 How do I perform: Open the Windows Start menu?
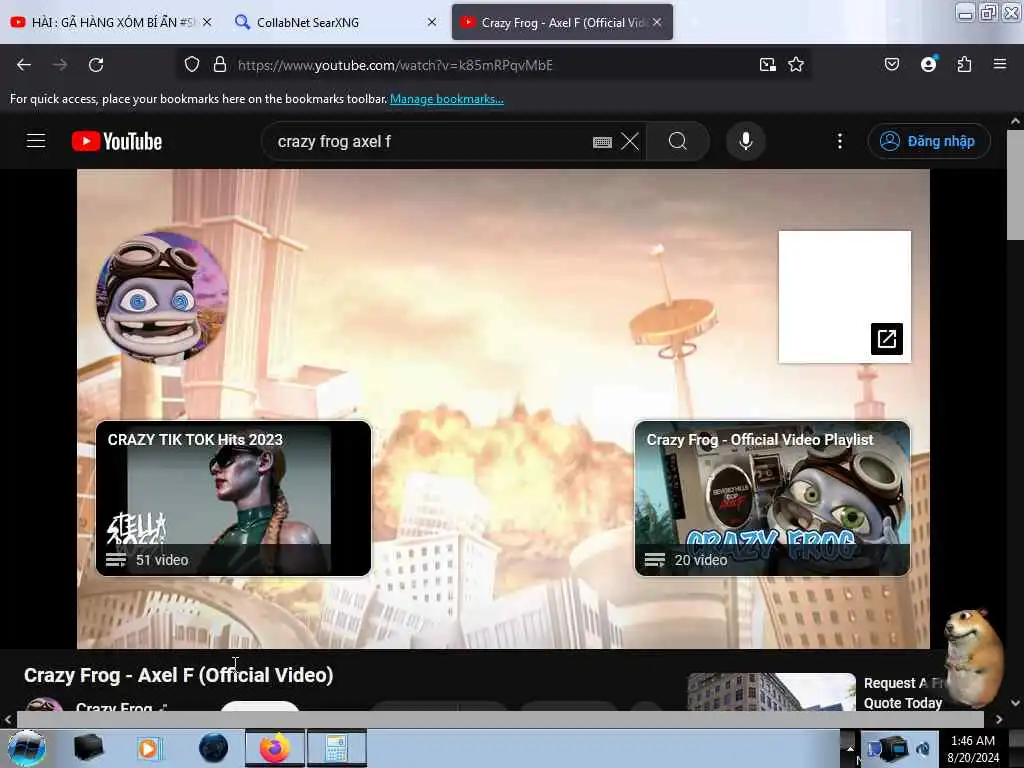point(27,748)
